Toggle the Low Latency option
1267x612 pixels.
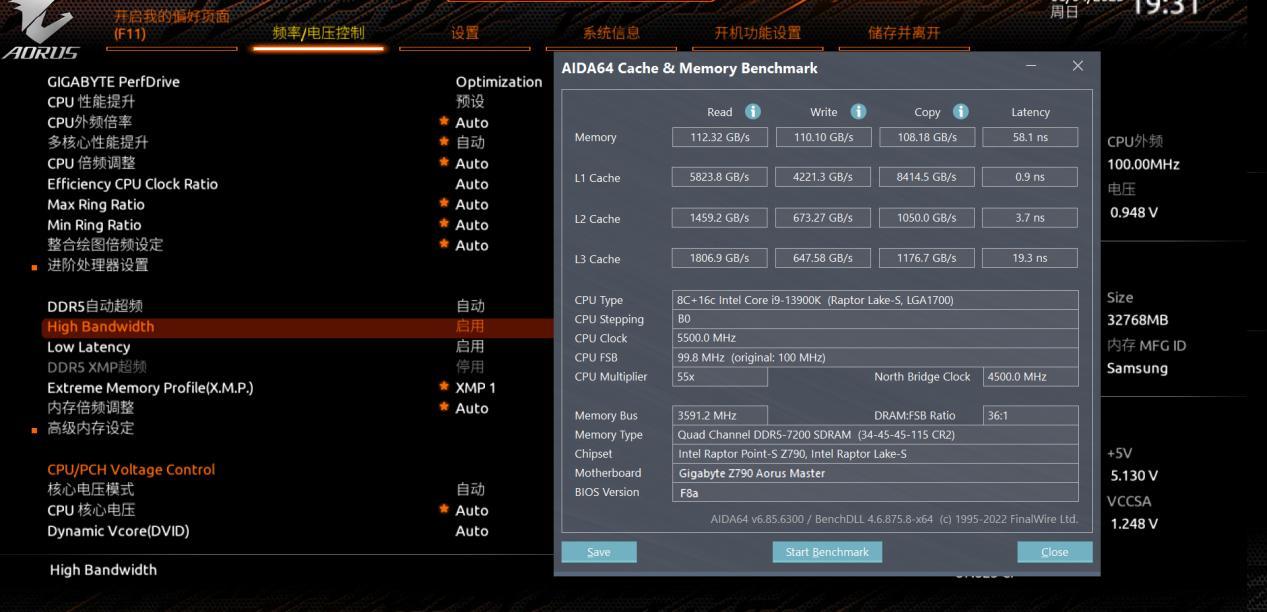tap(470, 347)
